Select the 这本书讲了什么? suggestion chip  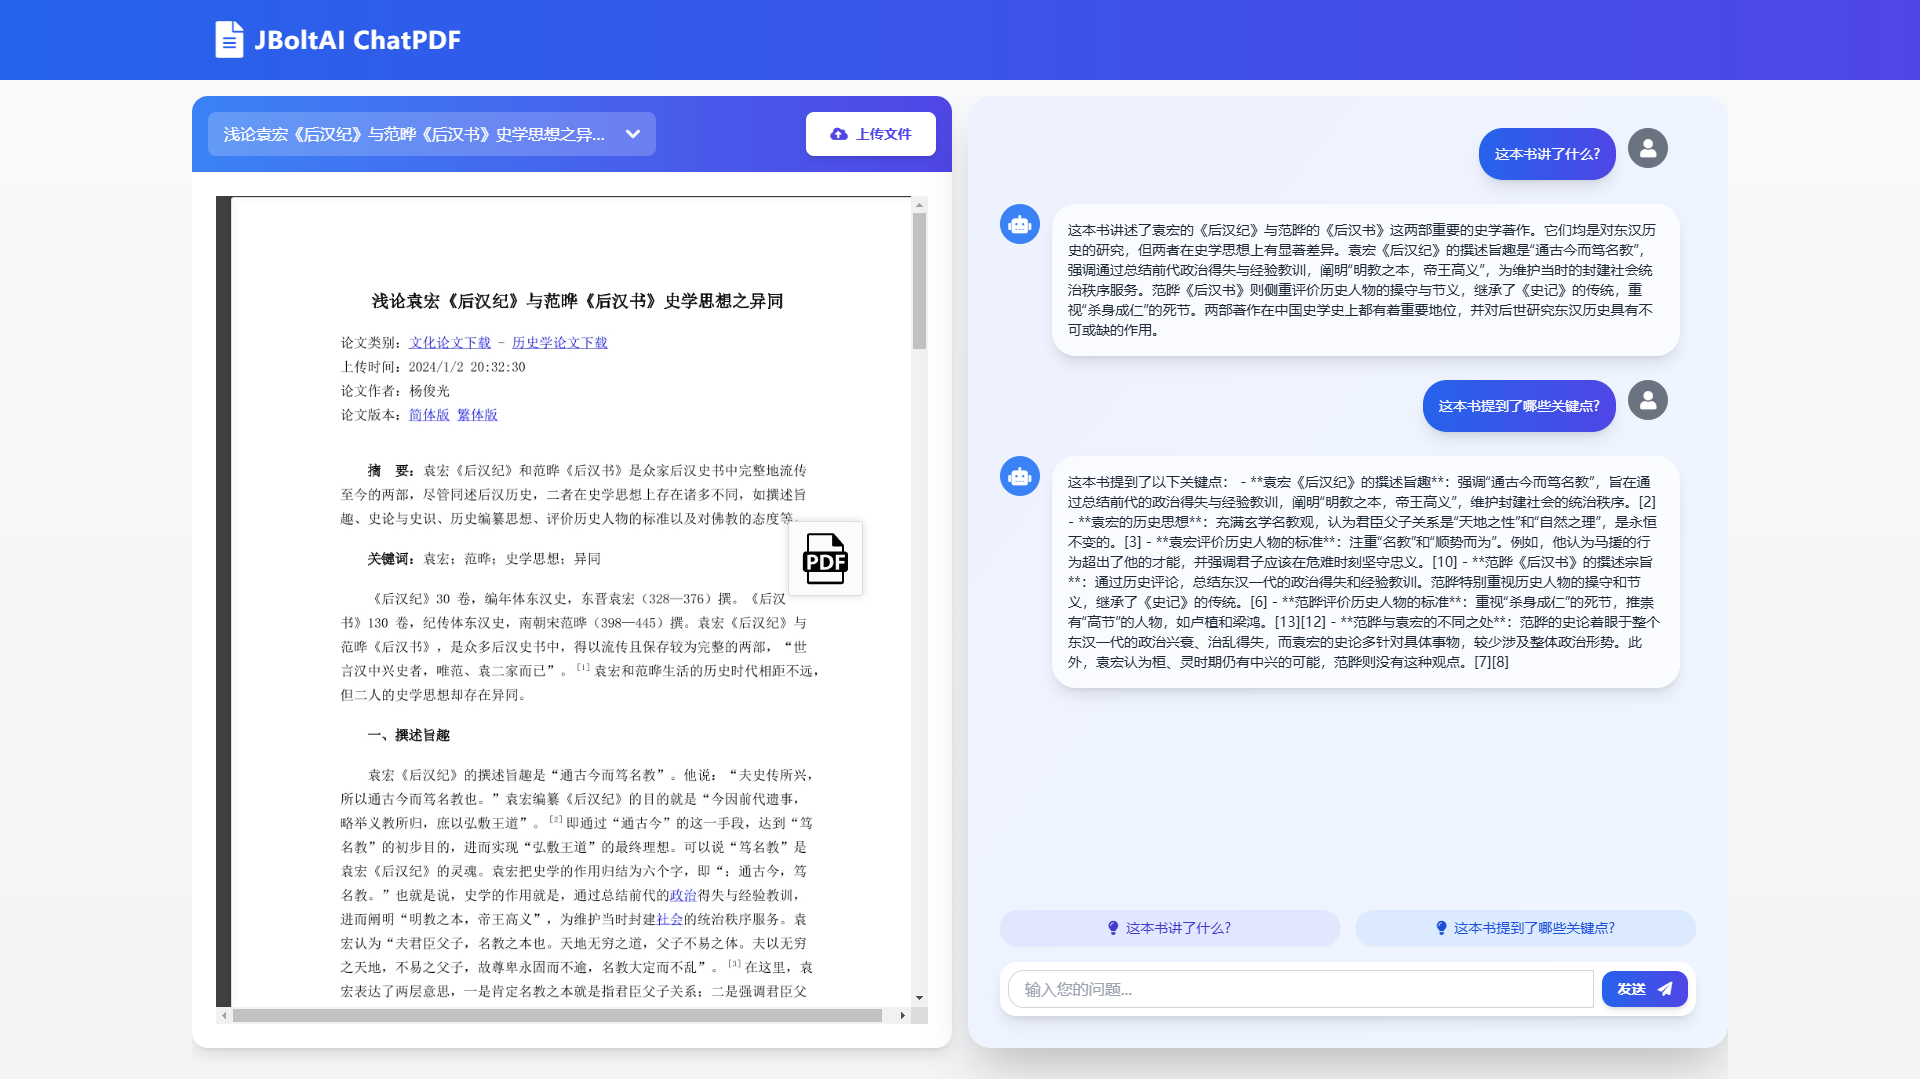[x=1170, y=928]
